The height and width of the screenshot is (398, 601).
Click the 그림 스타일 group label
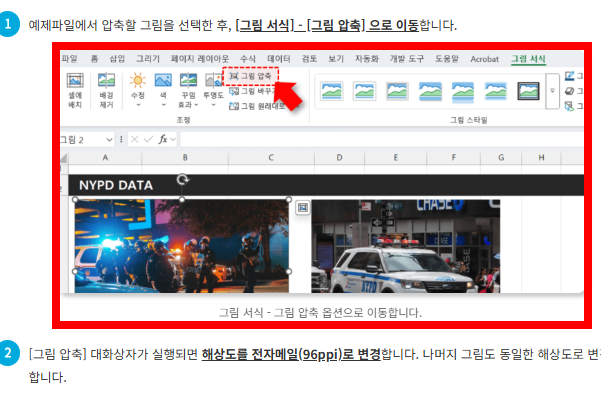pos(468,120)
